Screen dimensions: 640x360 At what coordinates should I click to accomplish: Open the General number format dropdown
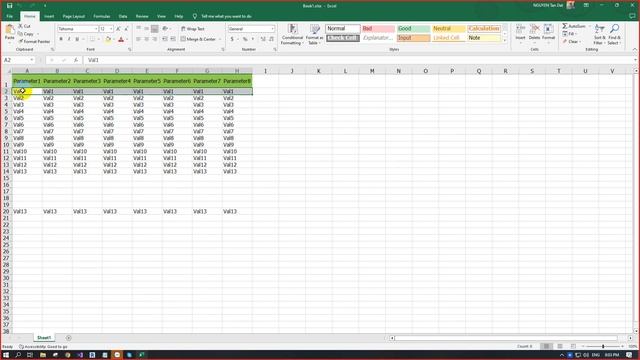272,29
